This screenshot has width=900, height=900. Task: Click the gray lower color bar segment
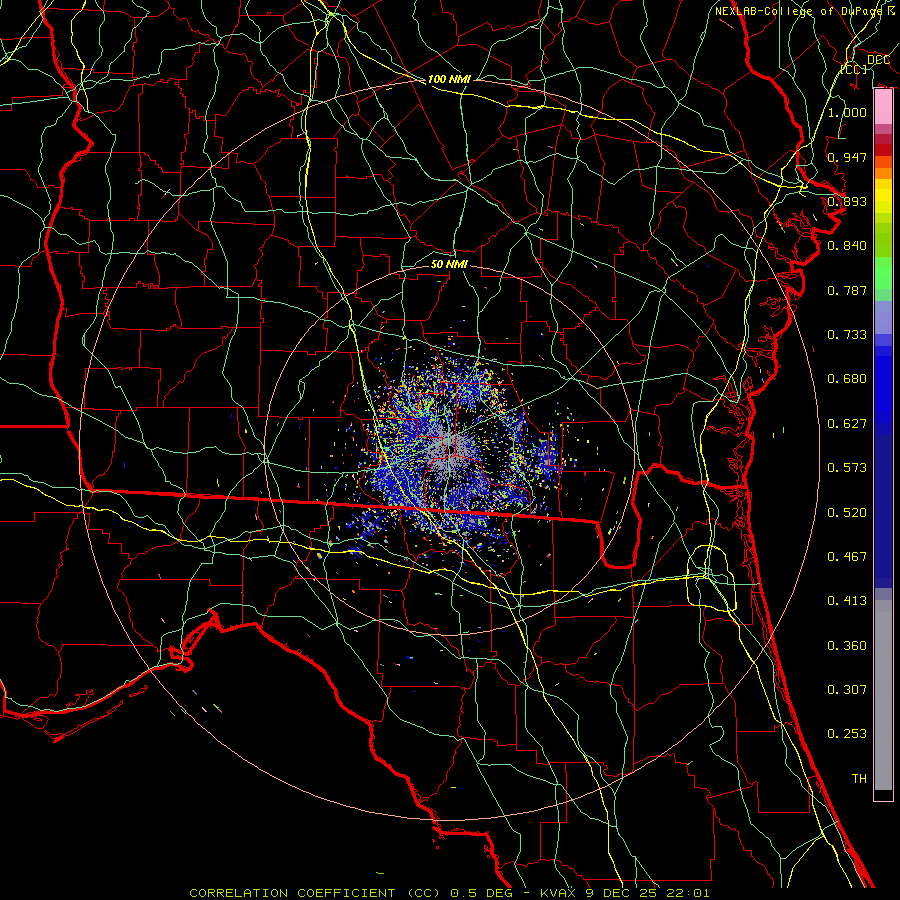883,695
